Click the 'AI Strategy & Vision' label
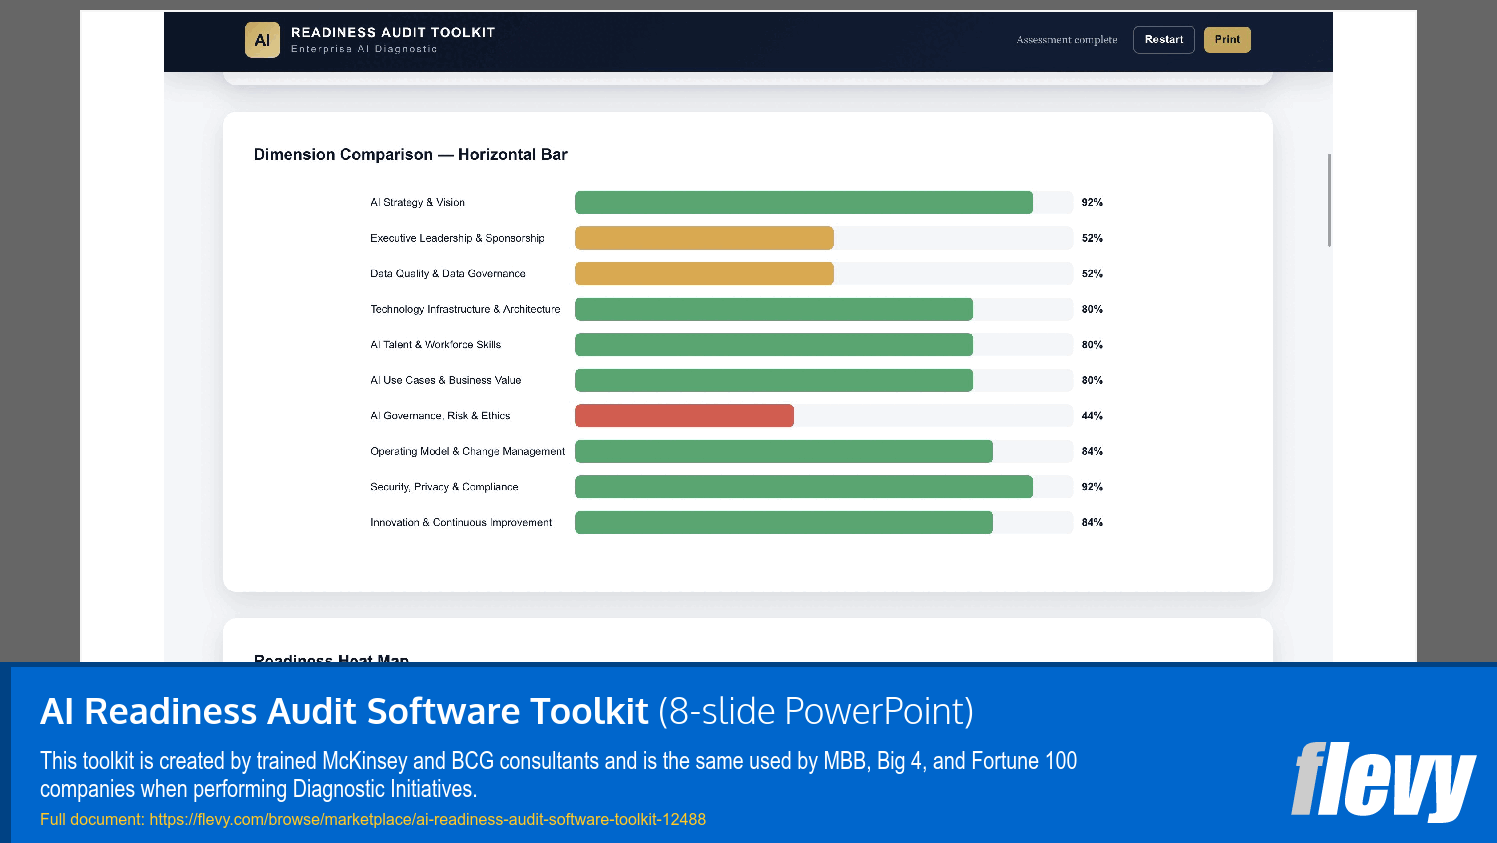Image resolution: width=1497 pixels, height=843 pixels. [x=417, y=202]
